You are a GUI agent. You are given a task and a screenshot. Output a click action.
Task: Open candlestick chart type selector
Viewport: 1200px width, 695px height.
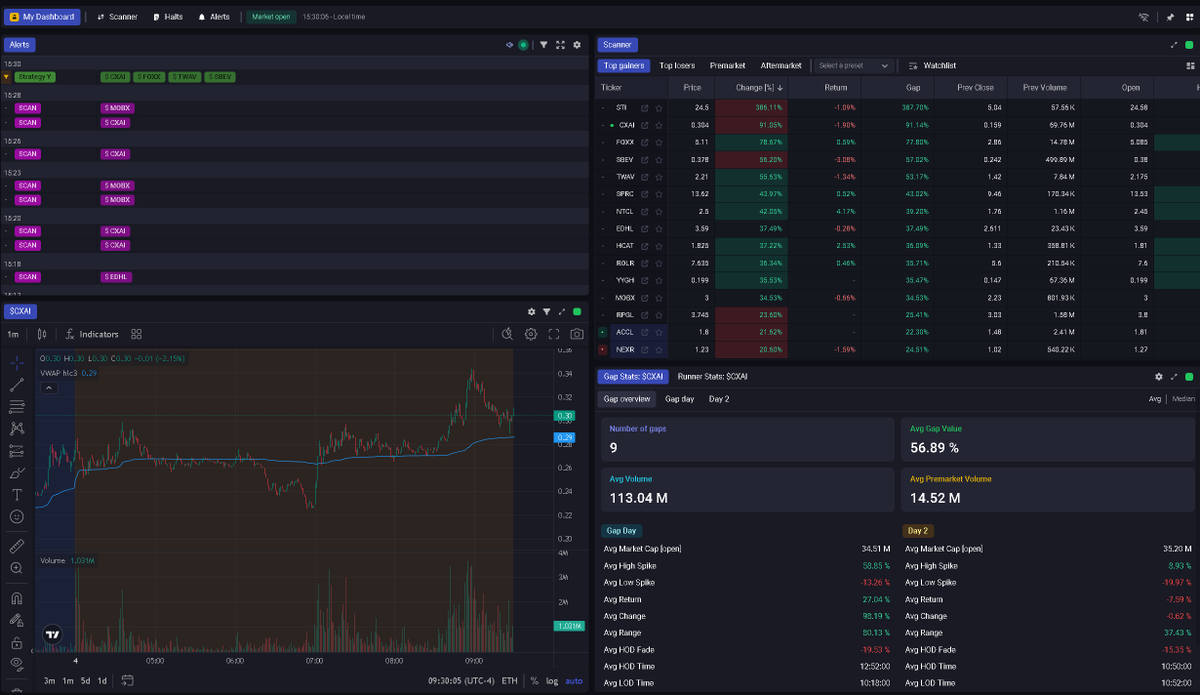coord(42,334)
